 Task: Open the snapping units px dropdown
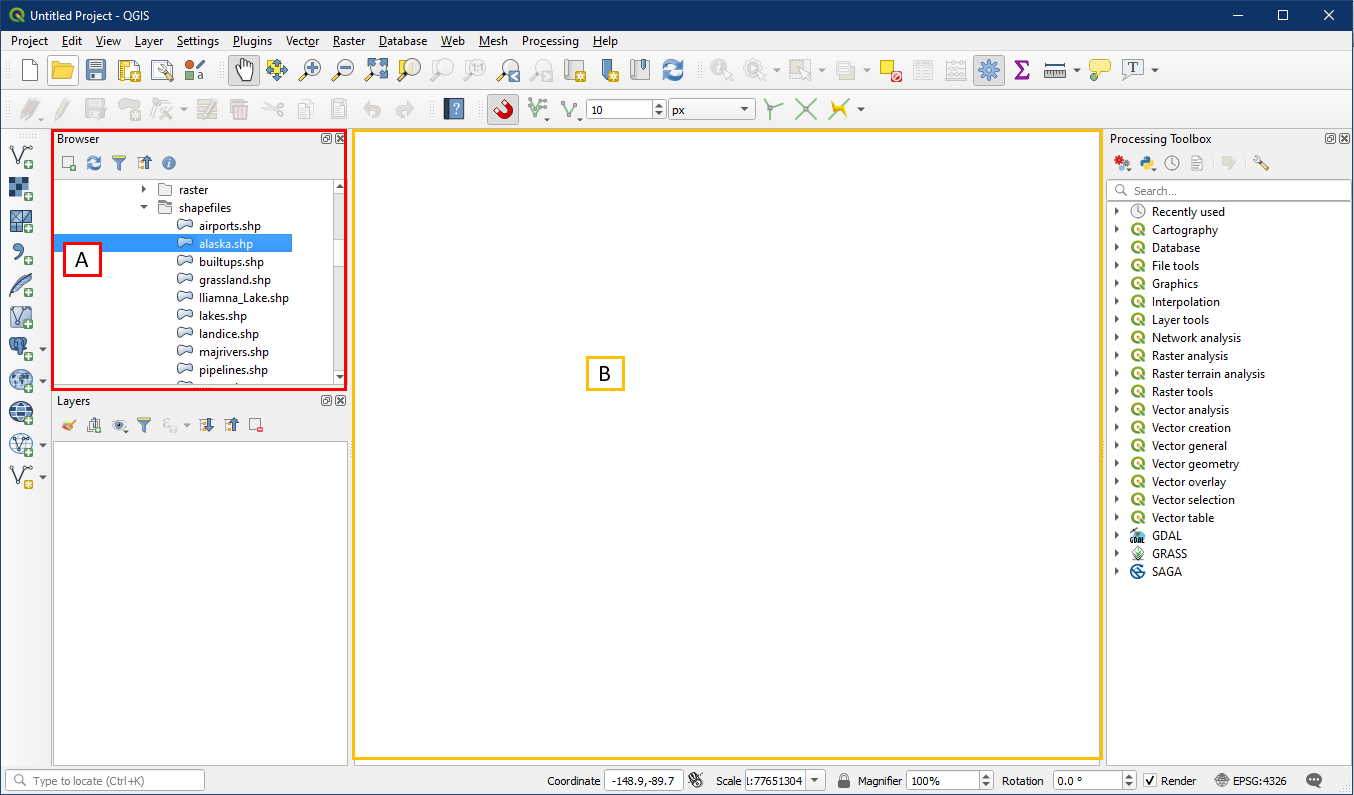pos(712,110)
